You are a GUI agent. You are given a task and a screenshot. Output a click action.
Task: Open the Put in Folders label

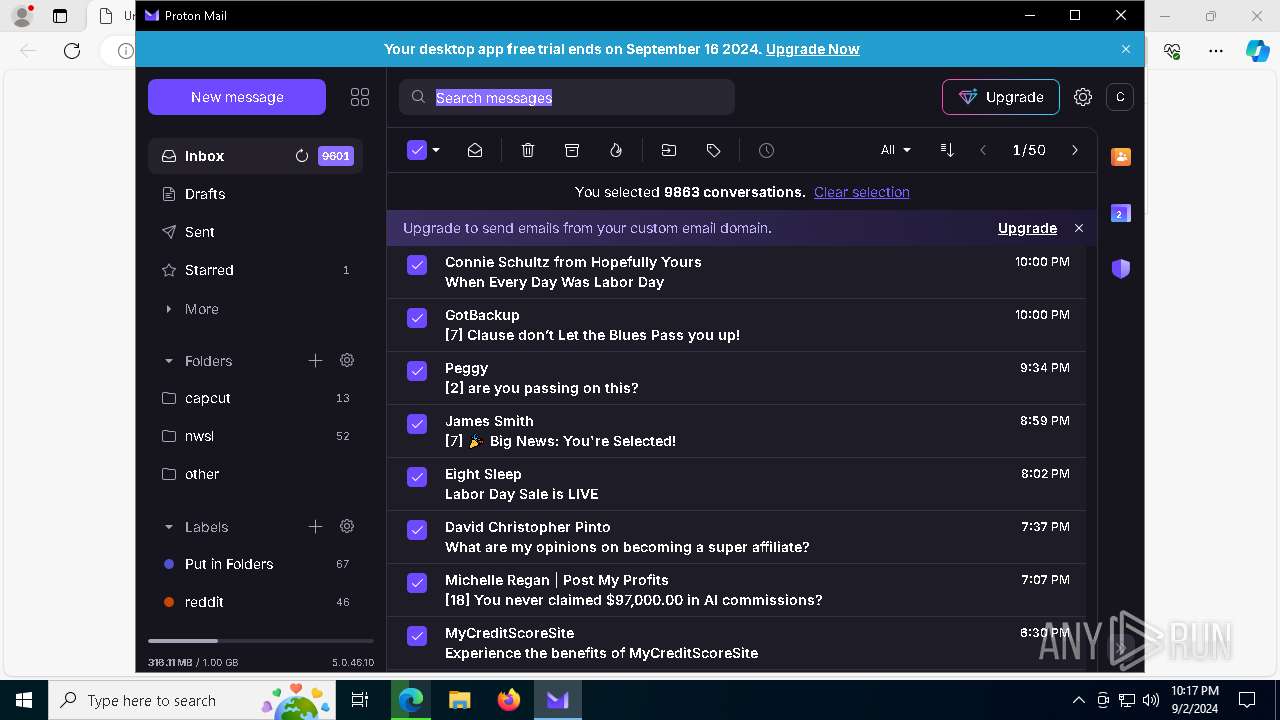pos(255,564)
